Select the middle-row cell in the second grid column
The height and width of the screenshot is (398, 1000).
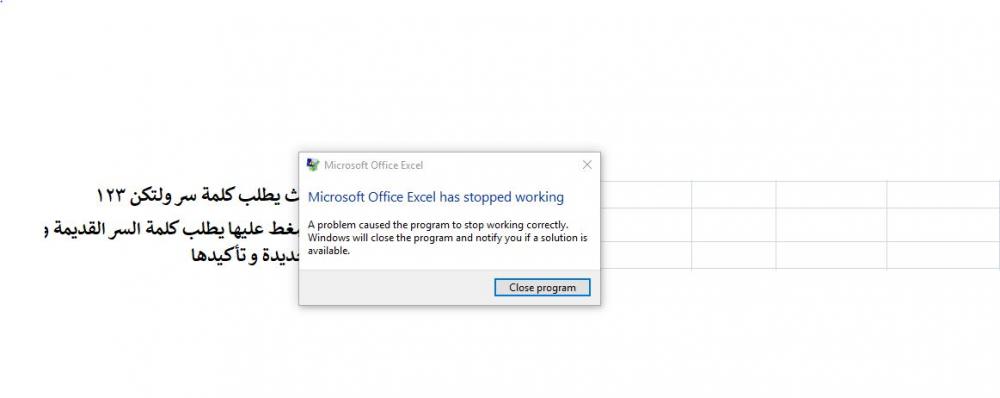tap(733, 225)
